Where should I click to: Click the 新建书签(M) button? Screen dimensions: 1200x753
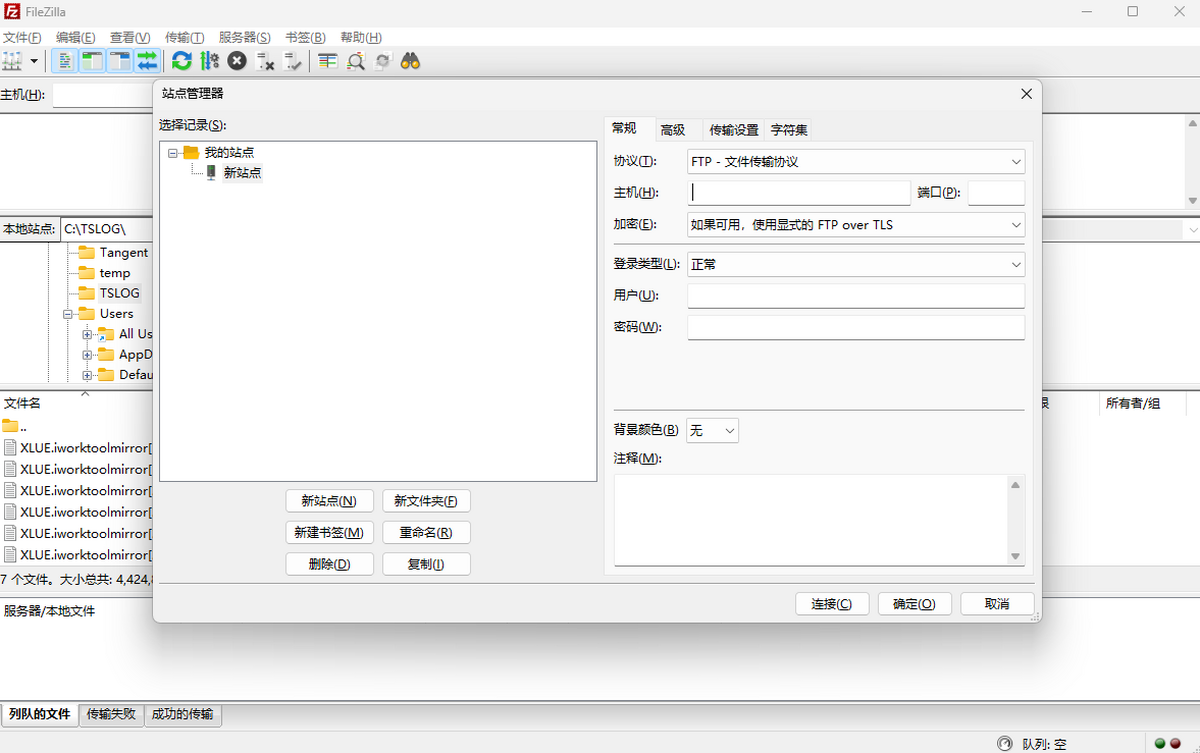tap(329, 532)
